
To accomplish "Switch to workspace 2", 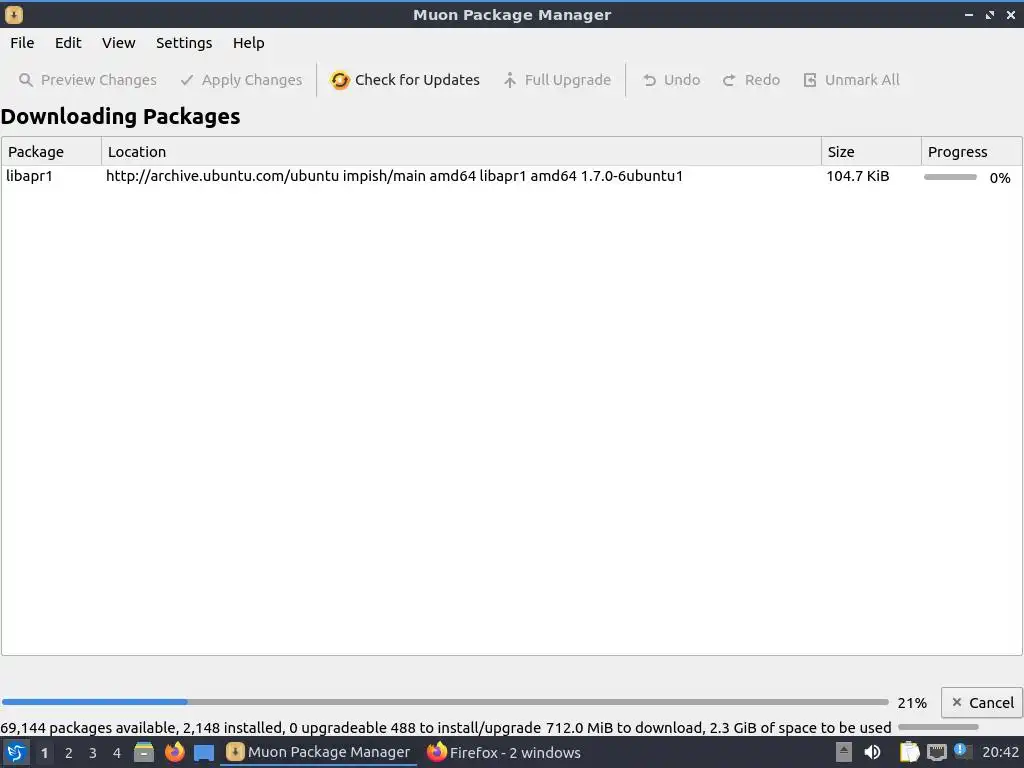I will pyautogui.click(x=69, y=753).
